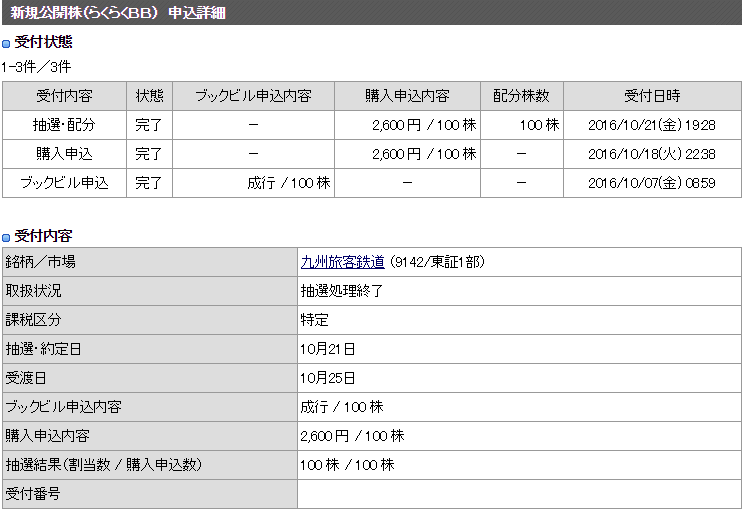Viewport: 744px width, 513px height.
Task: Click the 2016/10/21(金) 19:28 timestamp
Action: (652, 125)
